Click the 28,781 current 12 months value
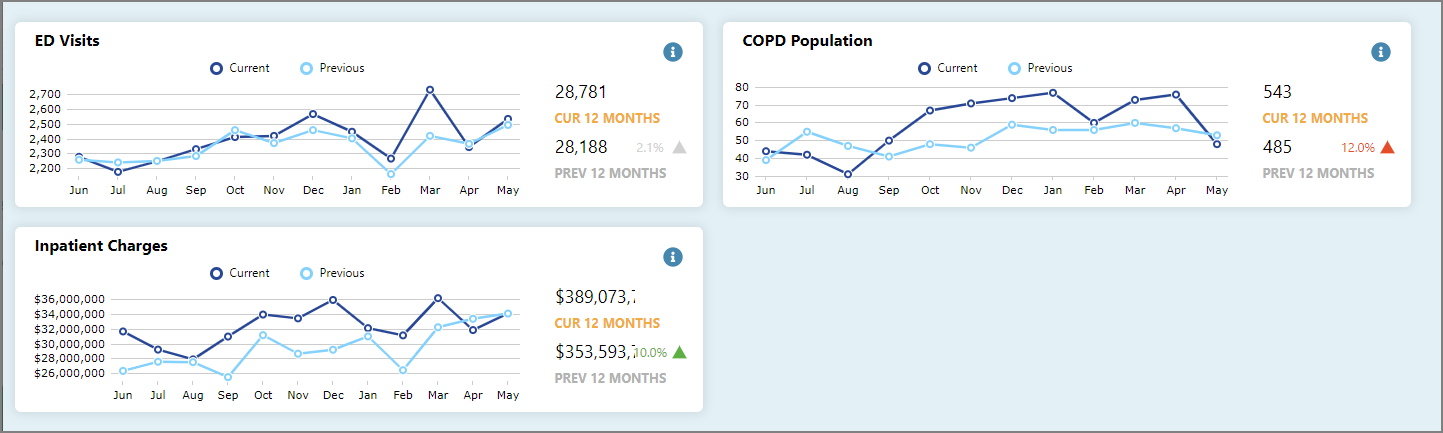Viewport: 1443px width, 433px height. point(581,92)
